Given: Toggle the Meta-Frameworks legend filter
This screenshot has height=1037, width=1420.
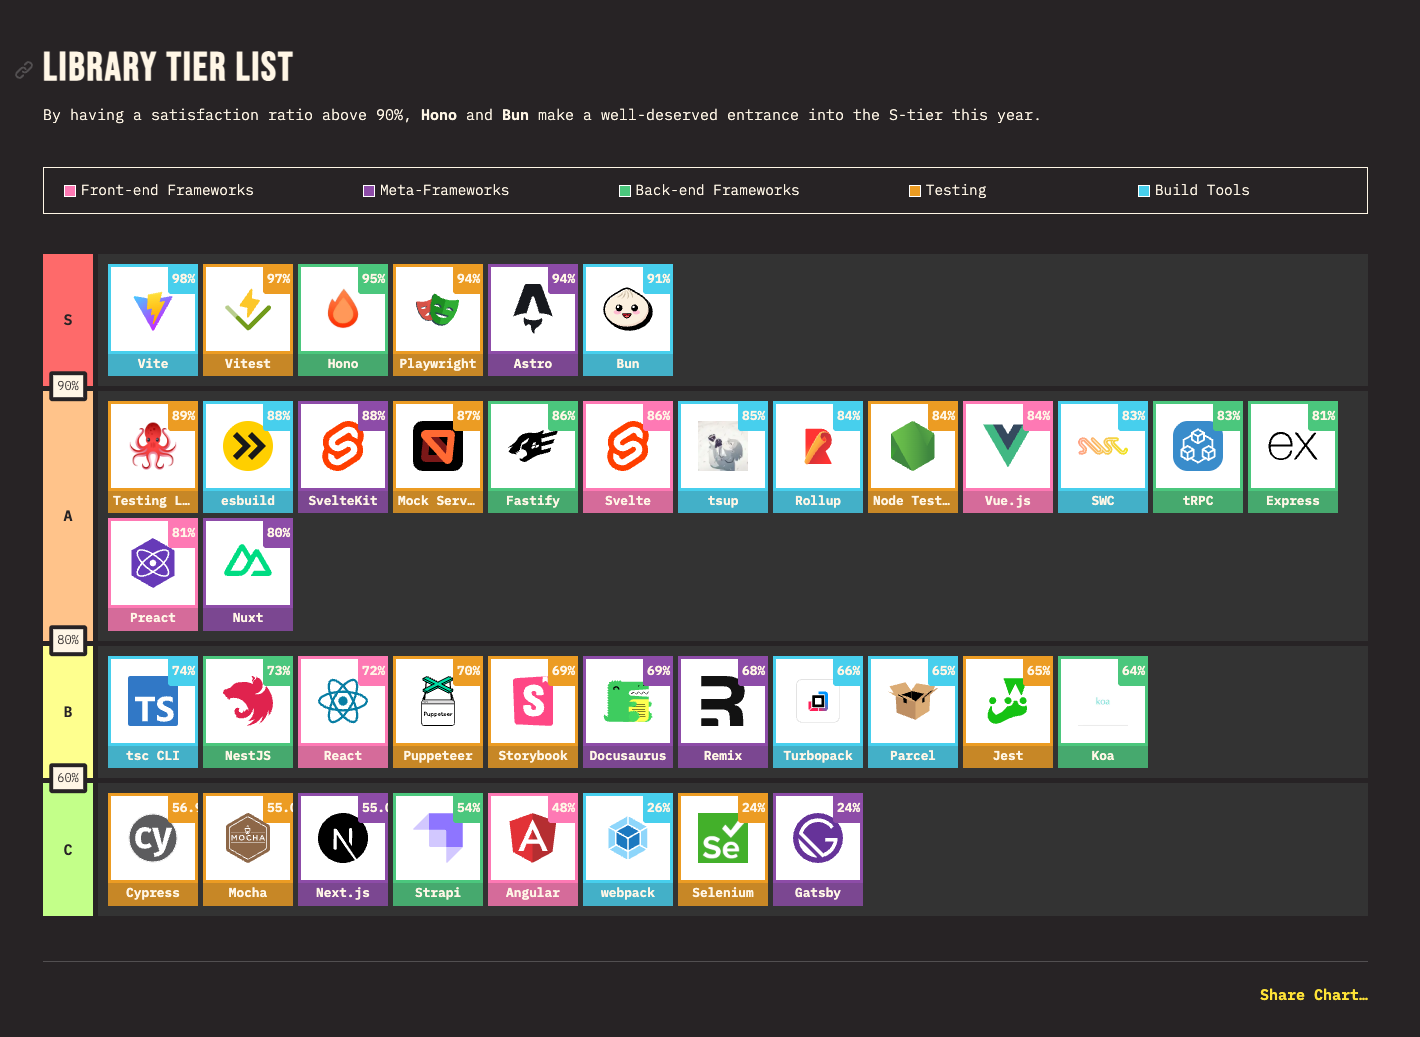Looking at the screenshot, I should click(x=436, y=191).
